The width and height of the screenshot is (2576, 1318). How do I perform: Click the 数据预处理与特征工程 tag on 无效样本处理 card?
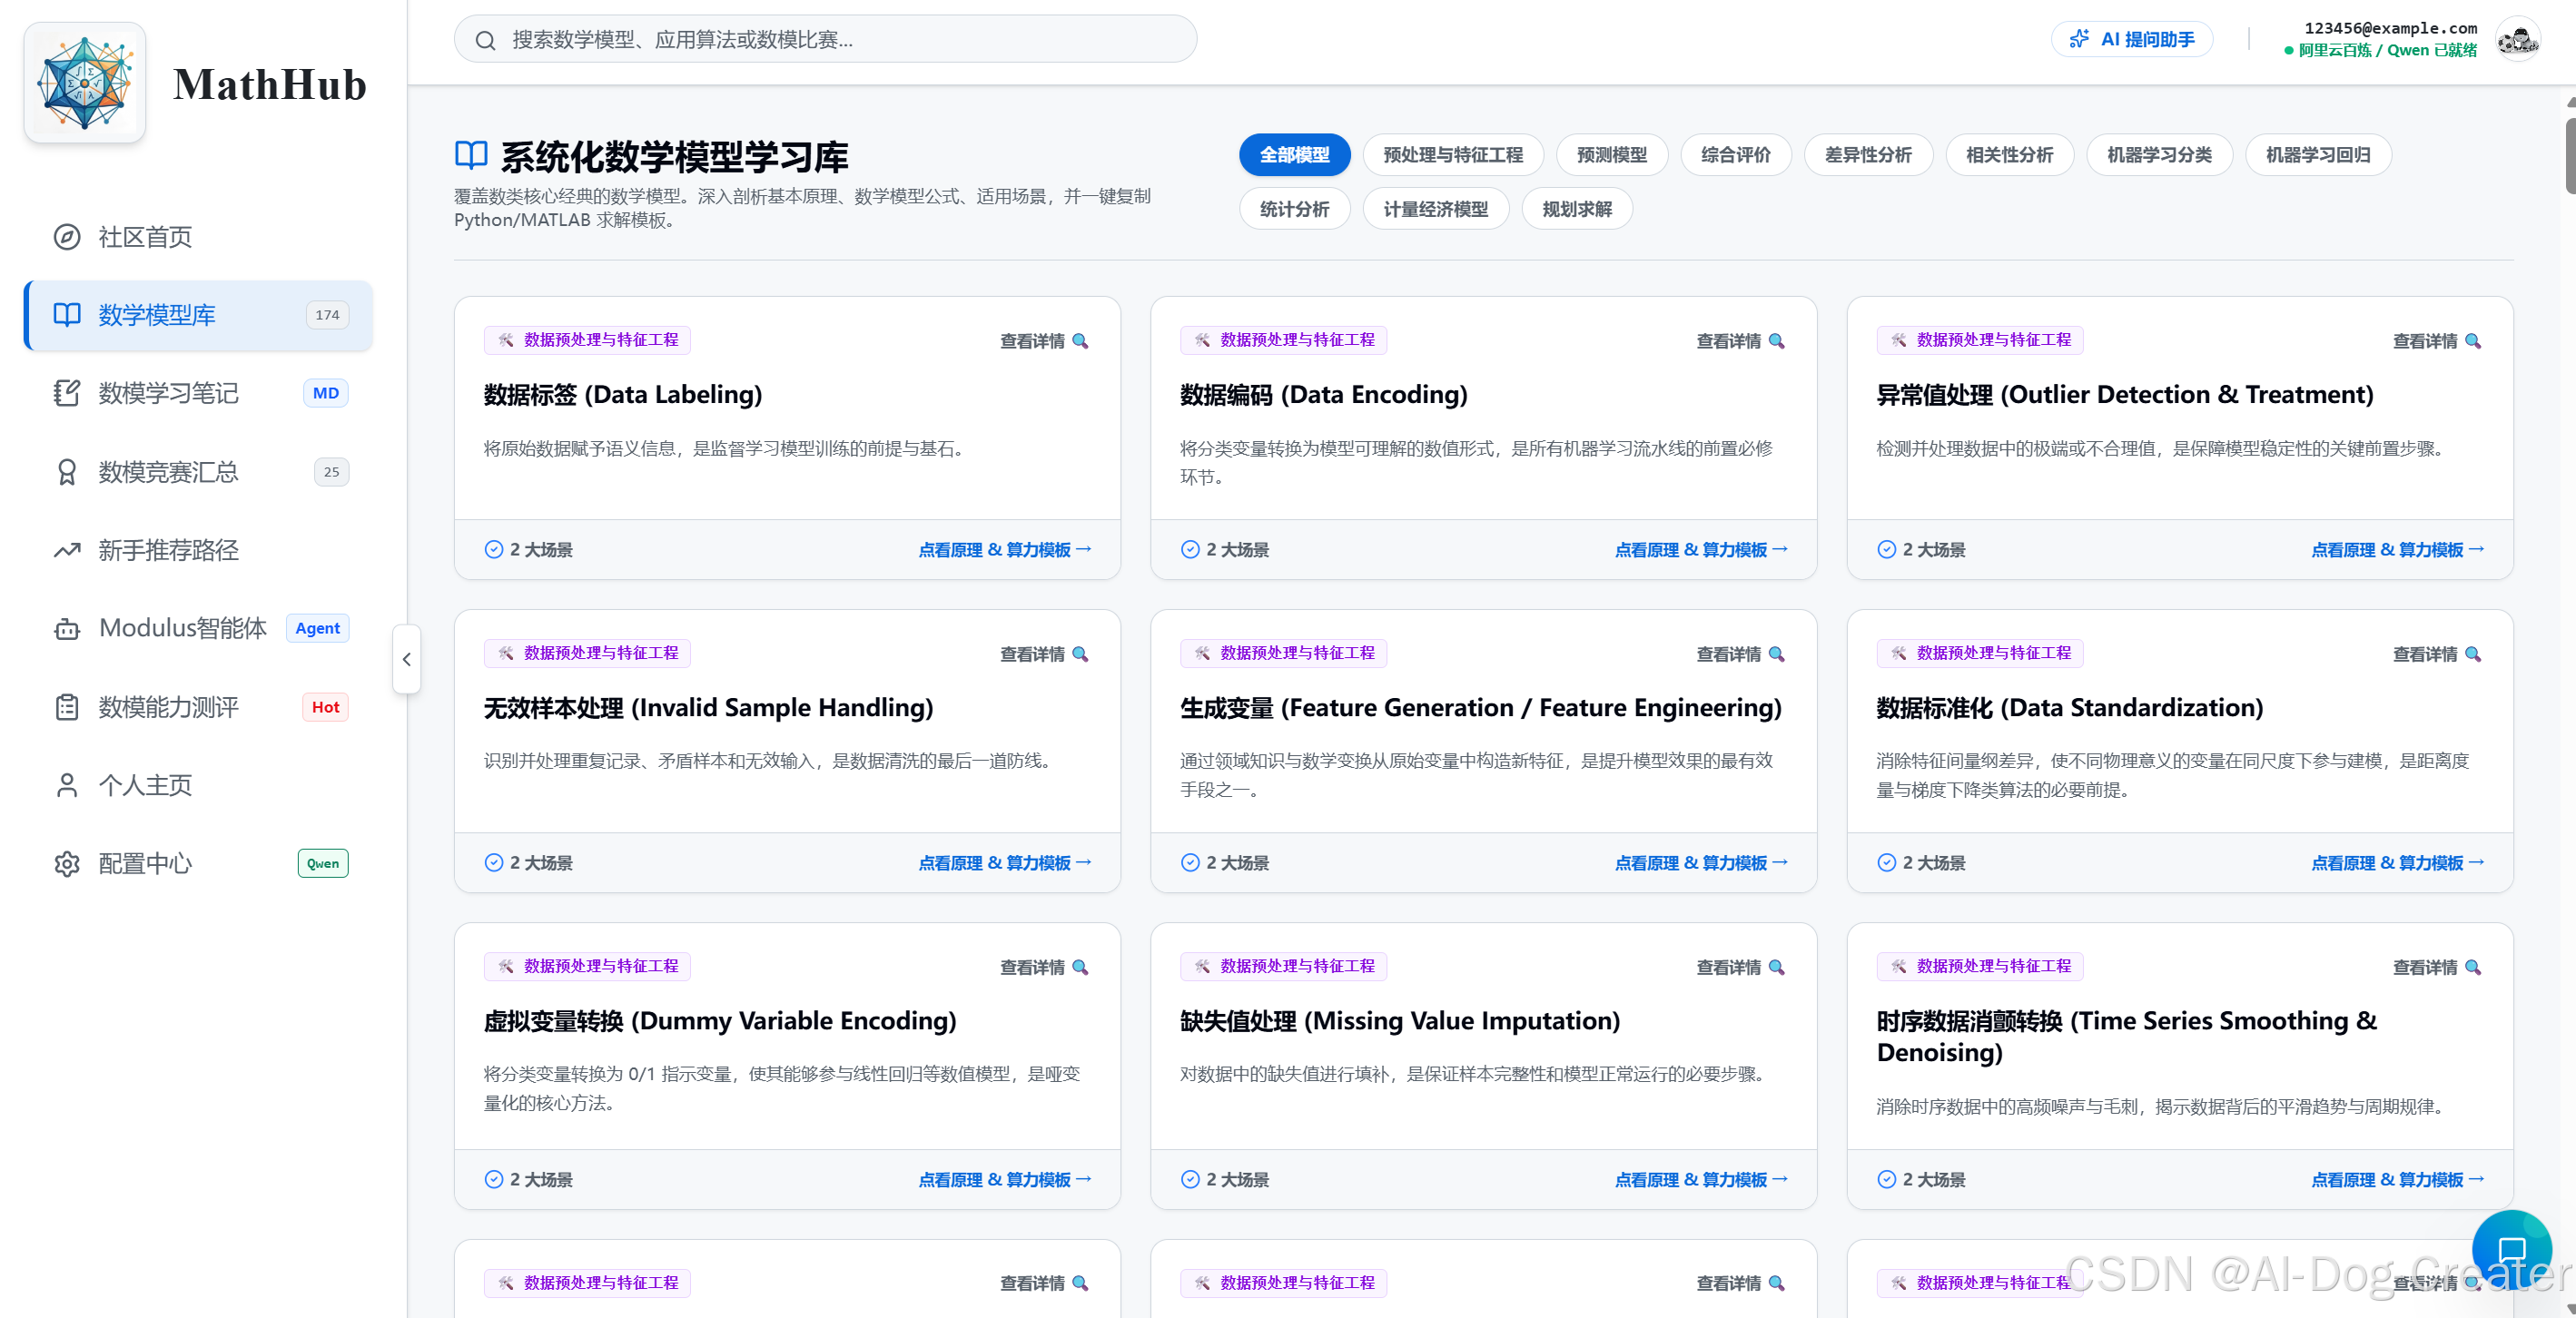click(x=588, y=653)
